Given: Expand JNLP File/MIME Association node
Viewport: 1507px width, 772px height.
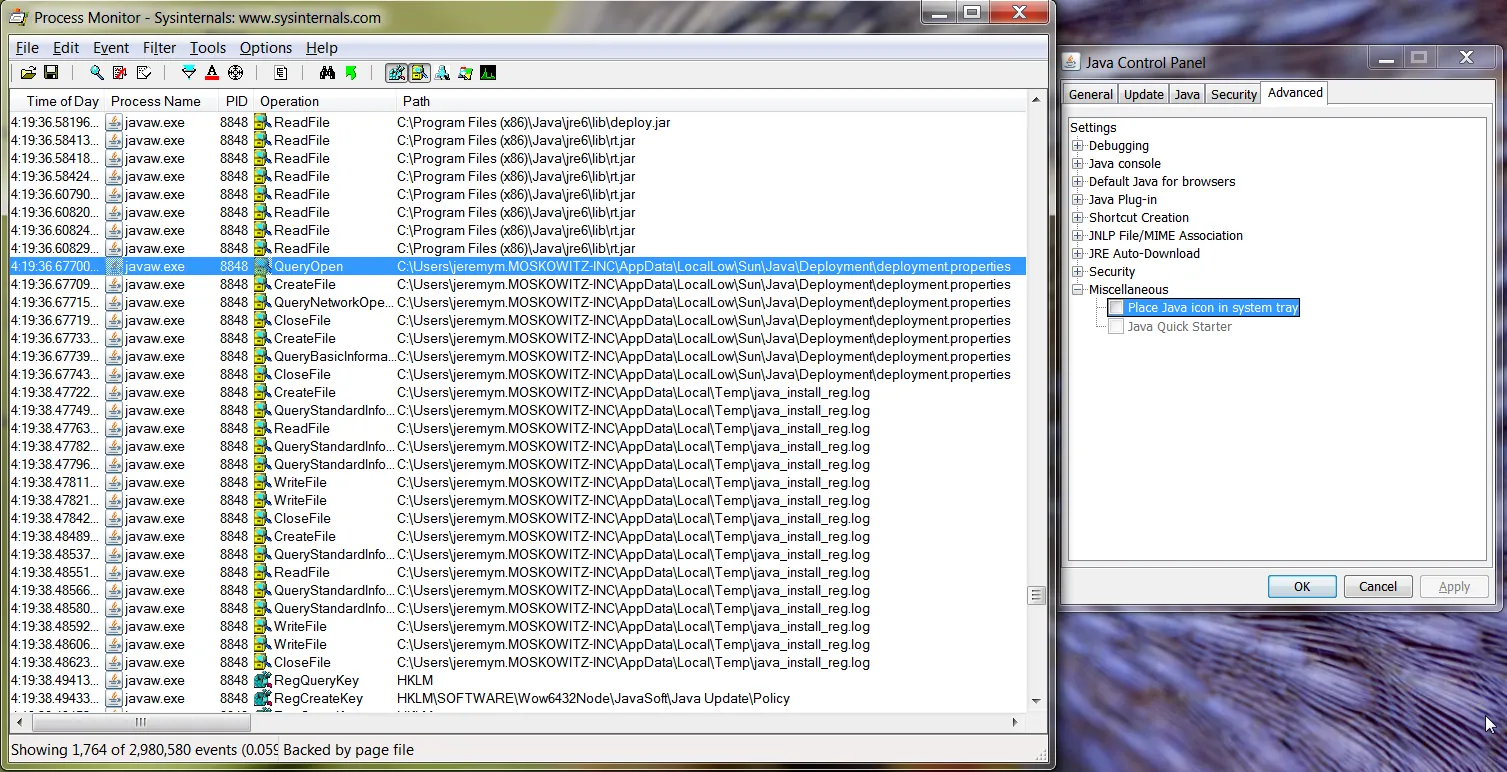Looking at the screenshot, I should [x=1078, y=236].
